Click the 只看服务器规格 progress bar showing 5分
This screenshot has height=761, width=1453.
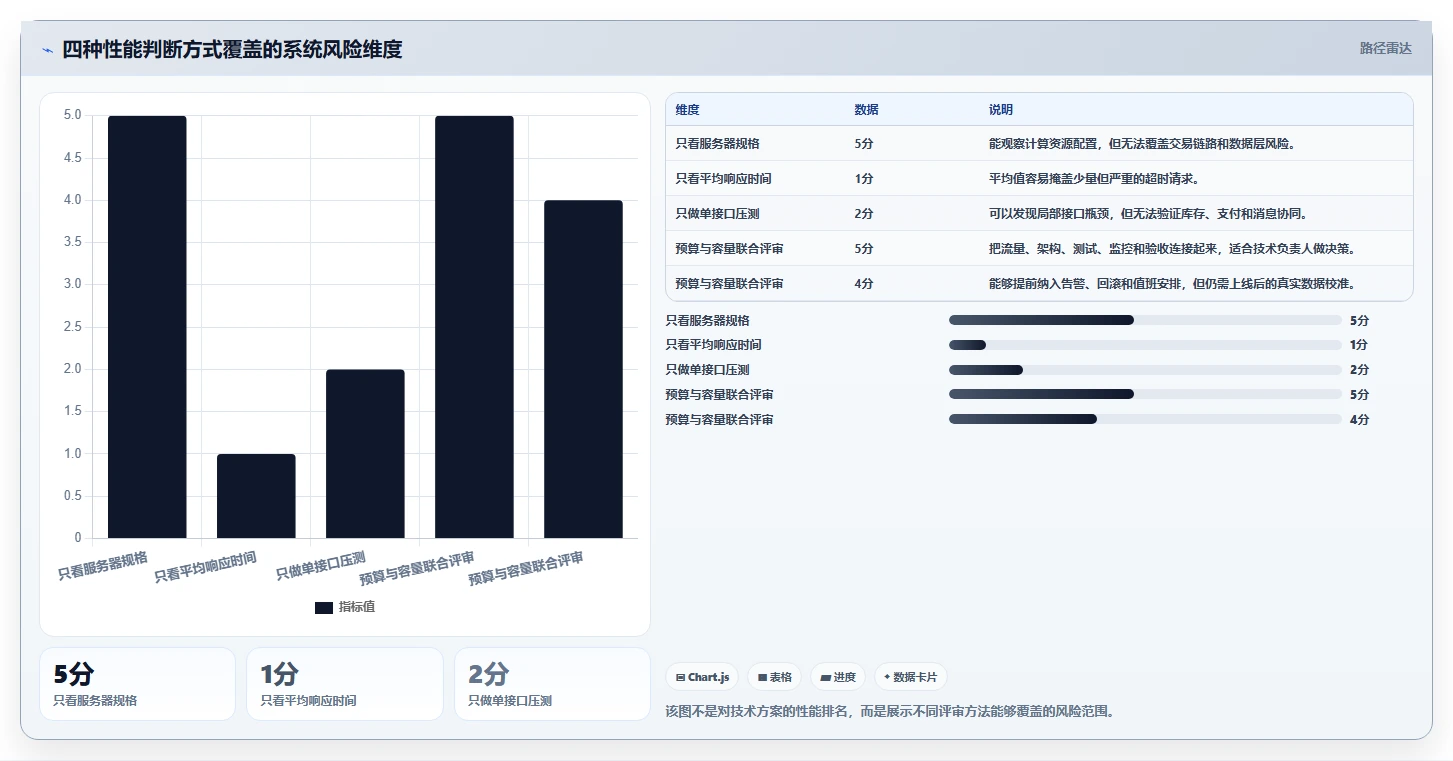(1145, 320)
